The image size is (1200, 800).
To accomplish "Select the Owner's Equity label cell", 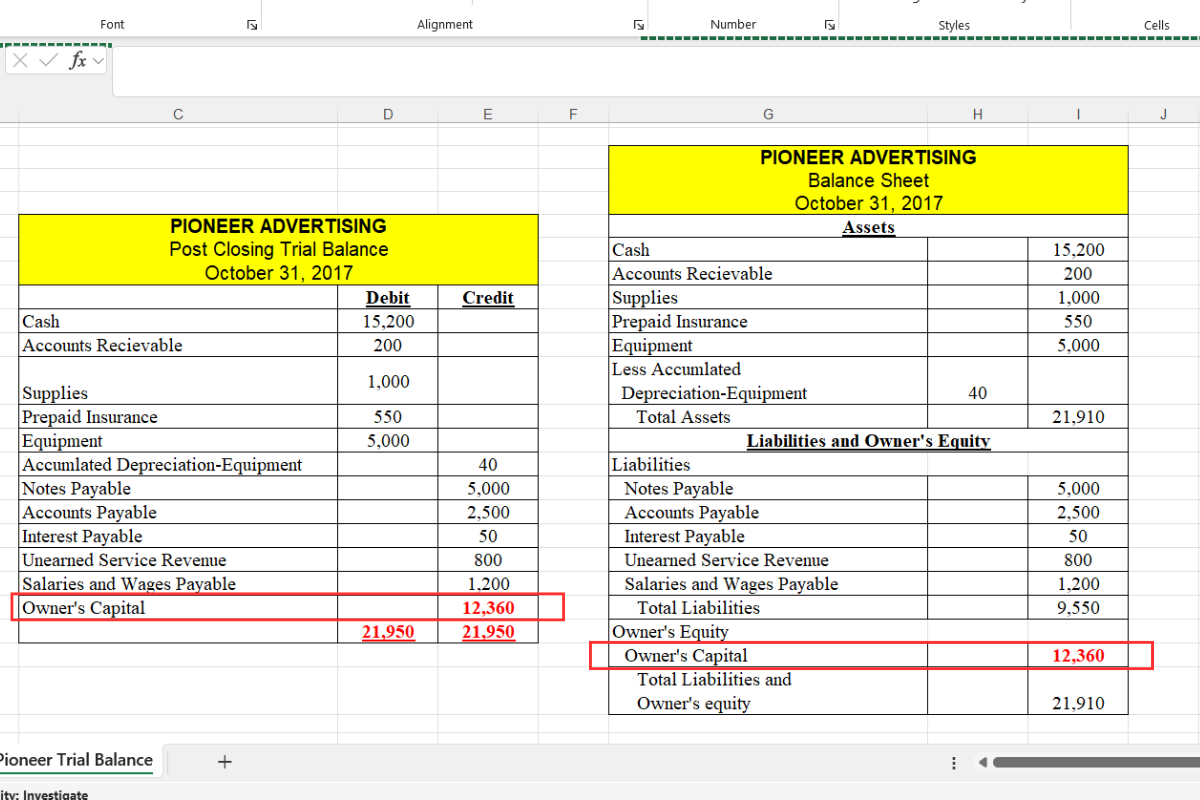I will tap(768, 632).
